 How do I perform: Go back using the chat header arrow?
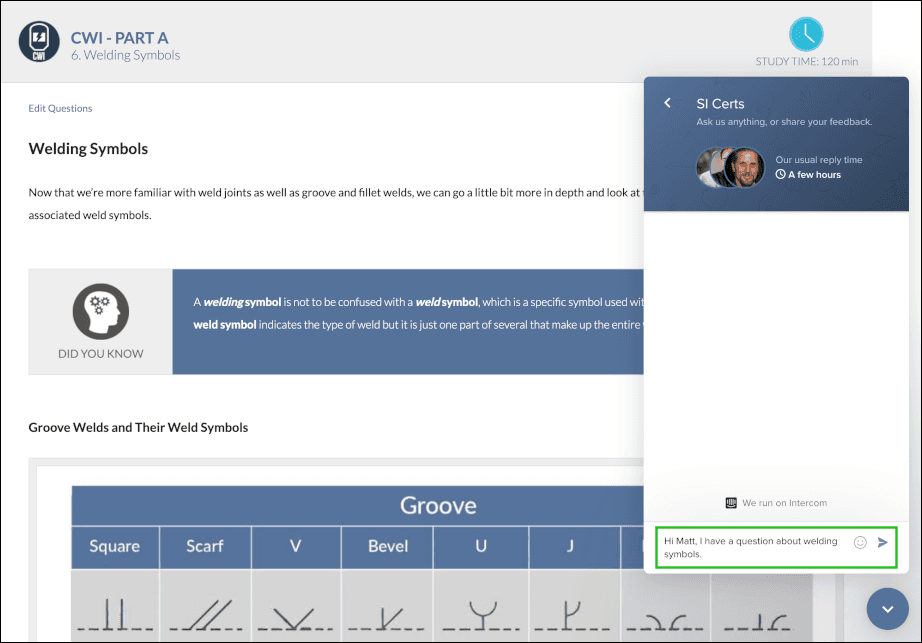point(668,103)
